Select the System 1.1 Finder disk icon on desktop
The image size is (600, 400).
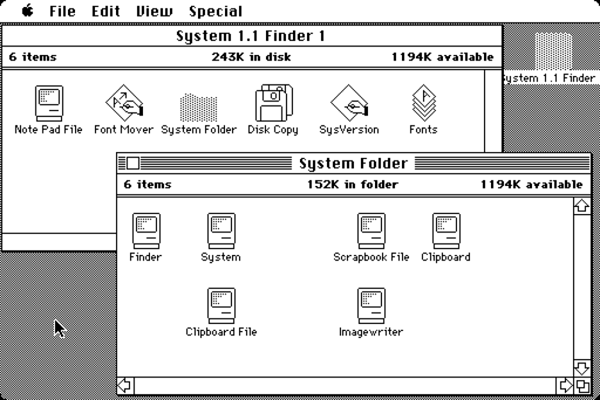tap(553, 51)
